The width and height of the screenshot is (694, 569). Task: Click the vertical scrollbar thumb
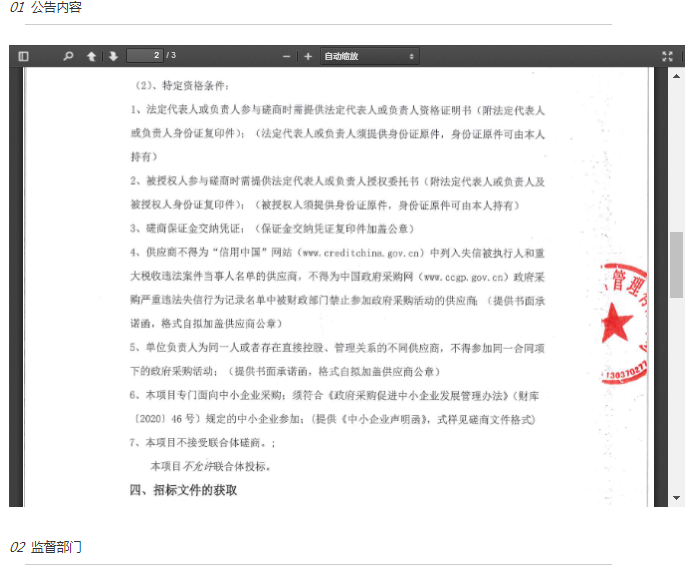(677, 265)
